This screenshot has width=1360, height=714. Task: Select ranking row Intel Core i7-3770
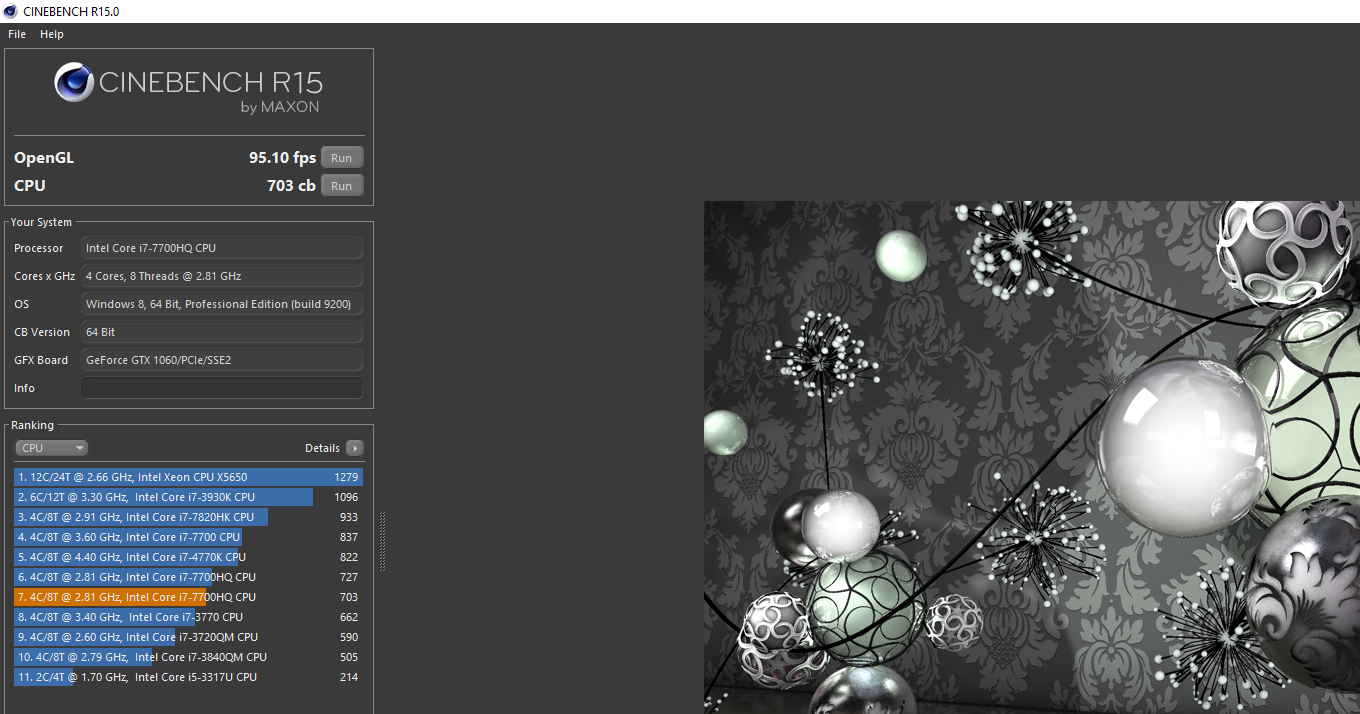(x=188, y=617)
